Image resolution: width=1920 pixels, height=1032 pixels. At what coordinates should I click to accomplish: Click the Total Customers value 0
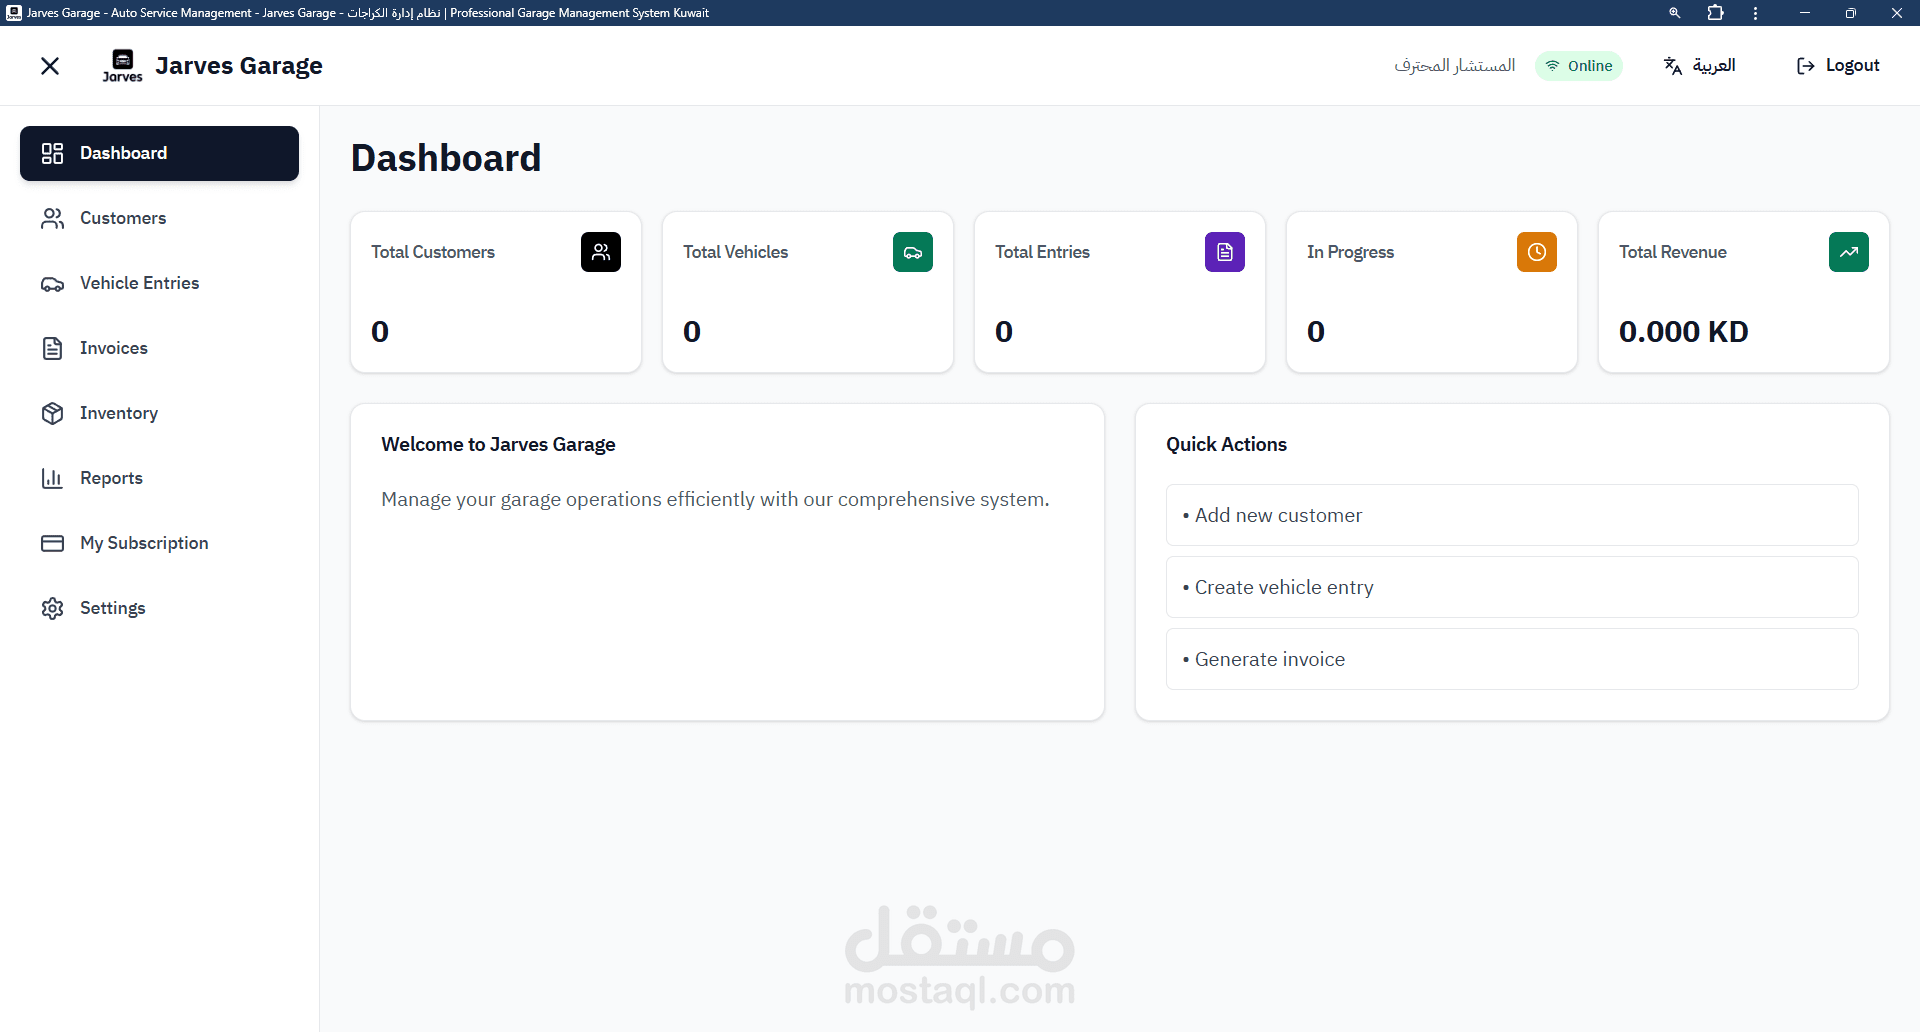(380, 332)
